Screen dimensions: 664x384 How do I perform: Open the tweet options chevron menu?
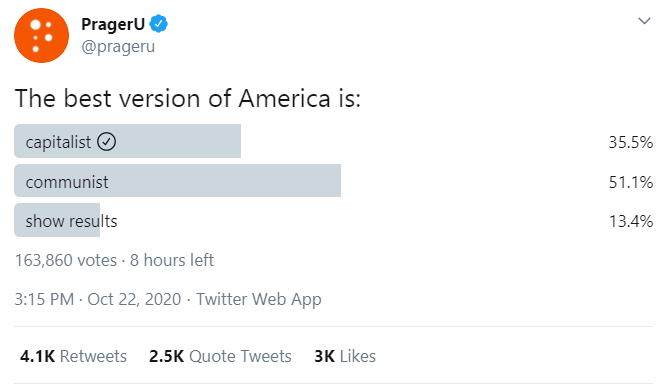(x=644, y=21)
